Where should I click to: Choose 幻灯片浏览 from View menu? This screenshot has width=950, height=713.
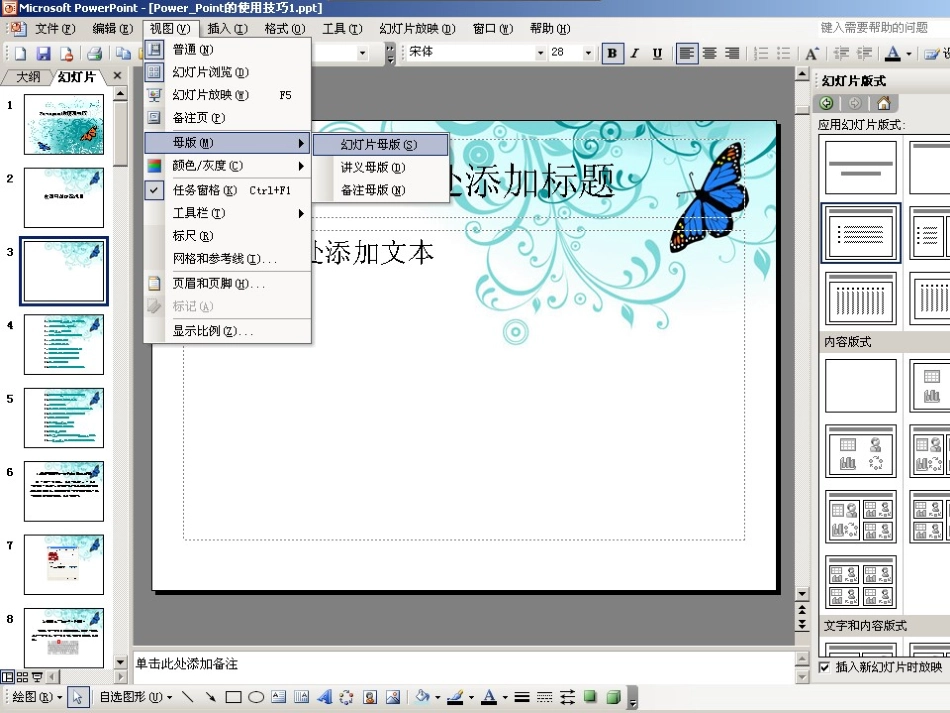tap(227, 72)
